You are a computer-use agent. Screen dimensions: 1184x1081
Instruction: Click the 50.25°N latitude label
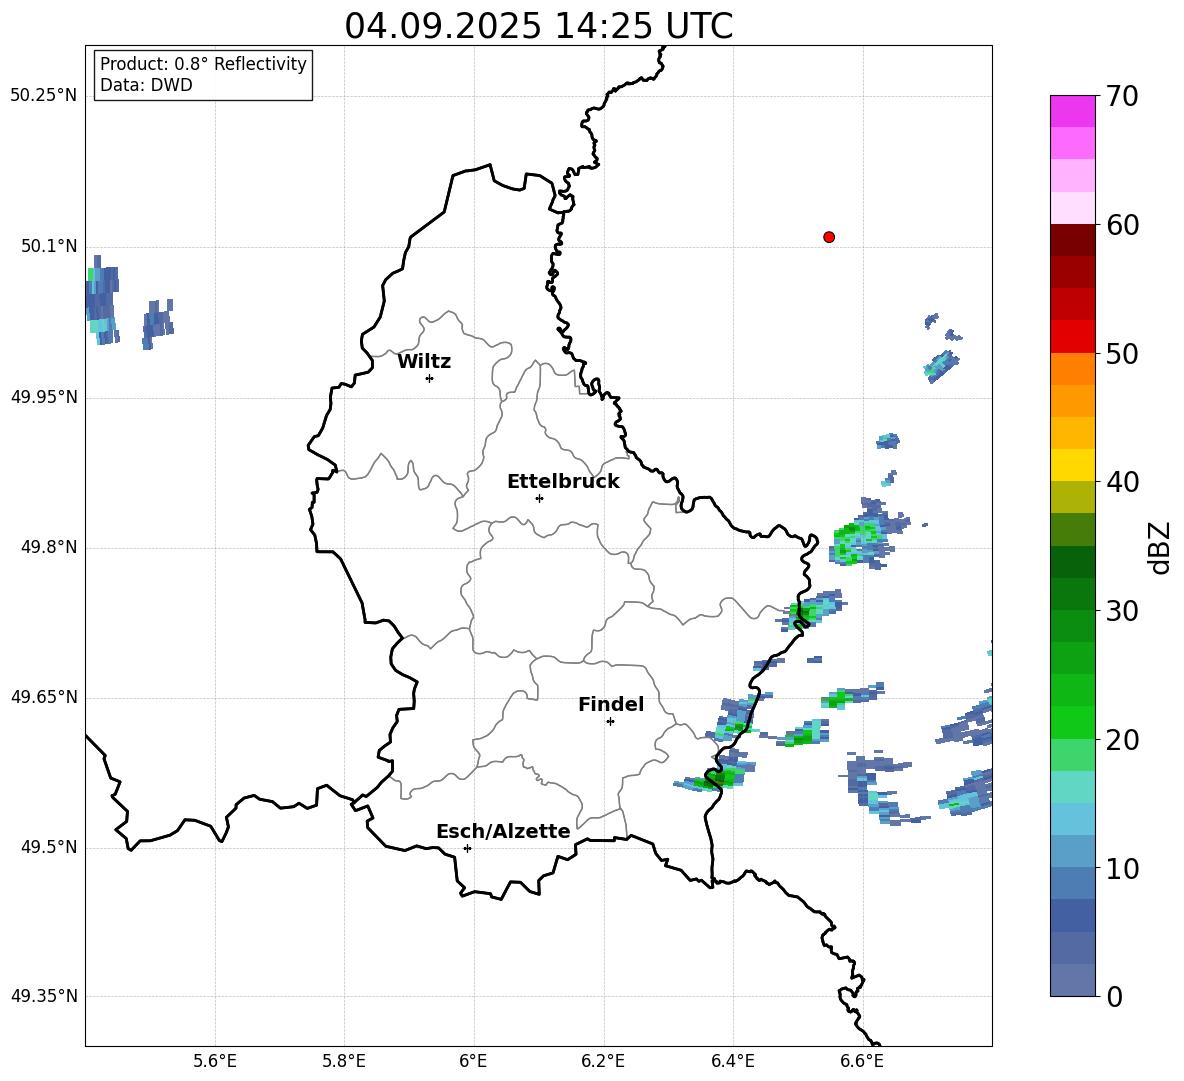pyautogui.click(x=44, y=96)
